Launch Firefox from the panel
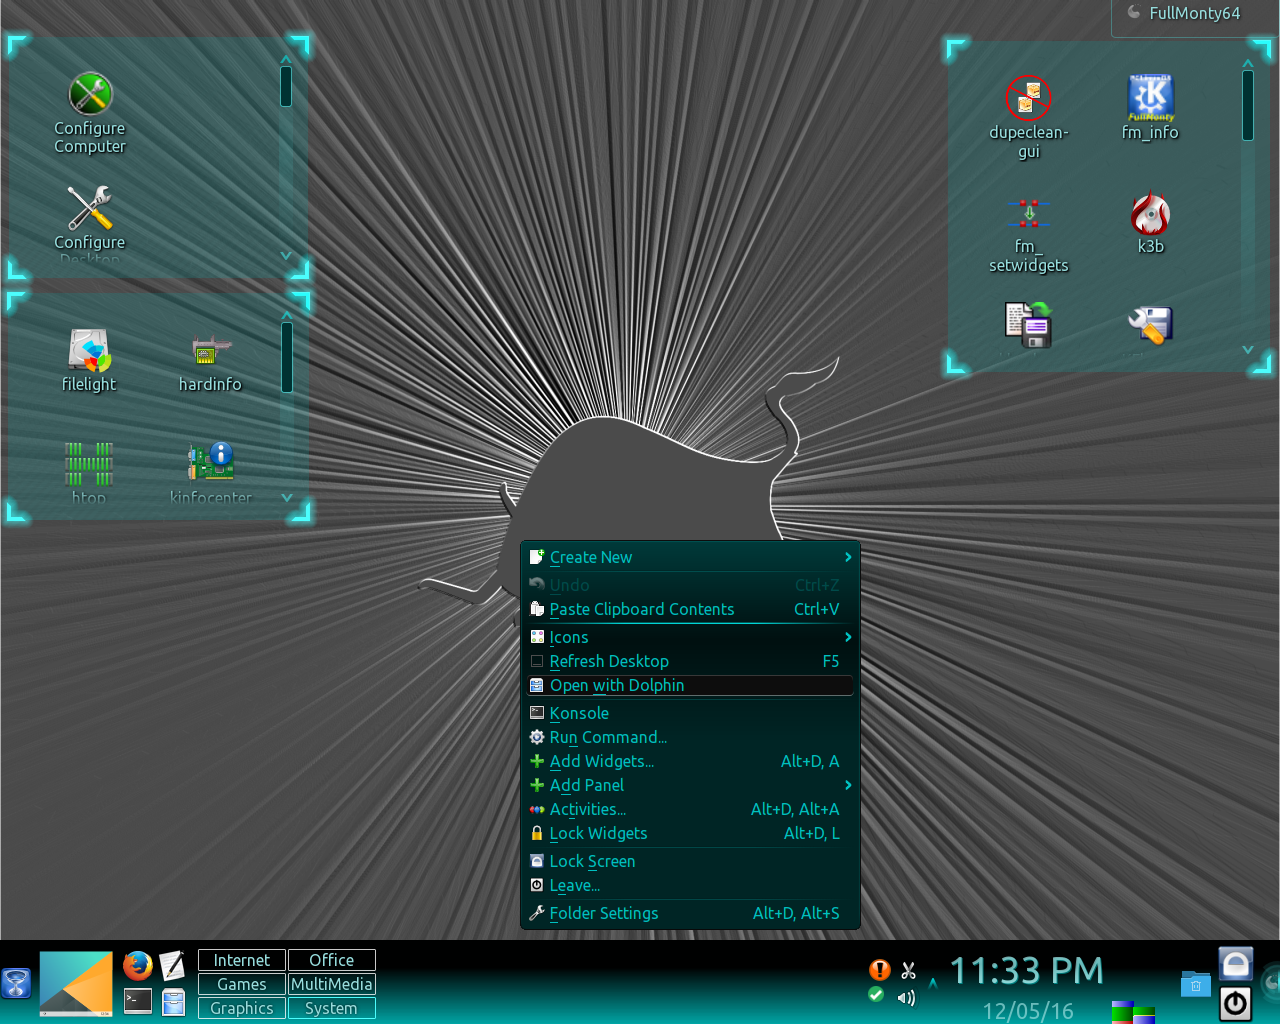Screen dimensions: 1280x1024 coord(138,966)
